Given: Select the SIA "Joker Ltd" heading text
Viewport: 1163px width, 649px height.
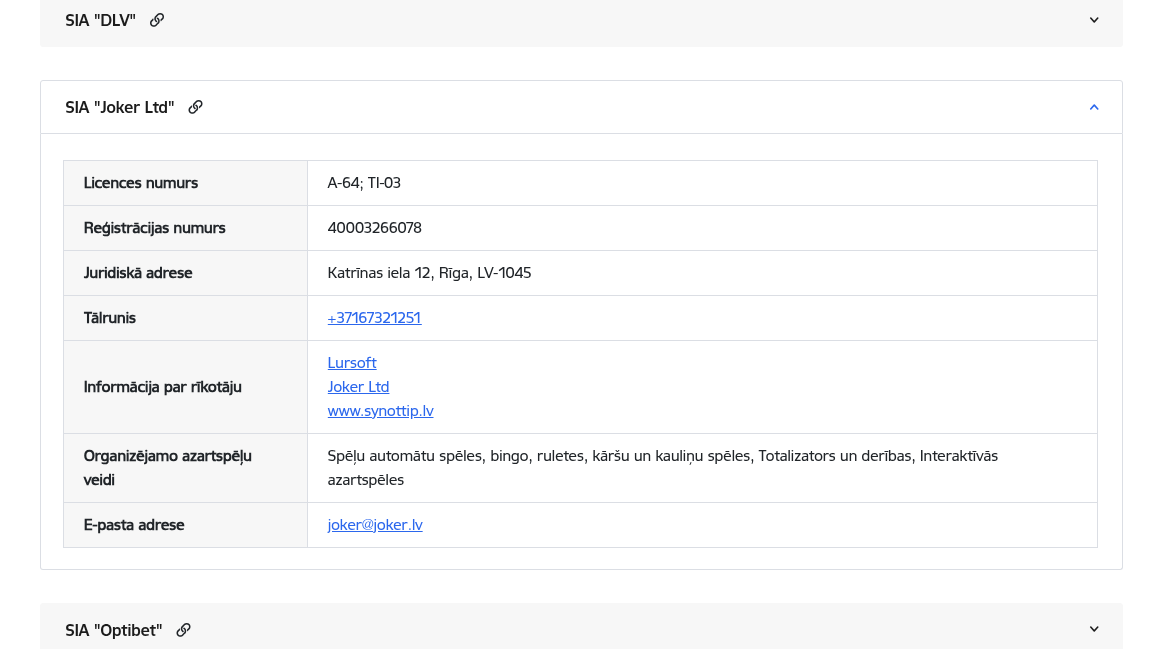Looking at the screenshot, I should pos(119,108).
